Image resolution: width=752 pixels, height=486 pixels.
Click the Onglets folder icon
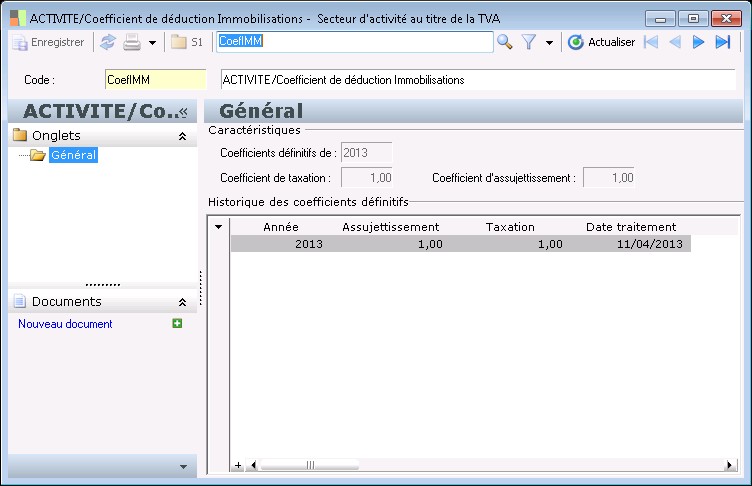tap(20, 135)
